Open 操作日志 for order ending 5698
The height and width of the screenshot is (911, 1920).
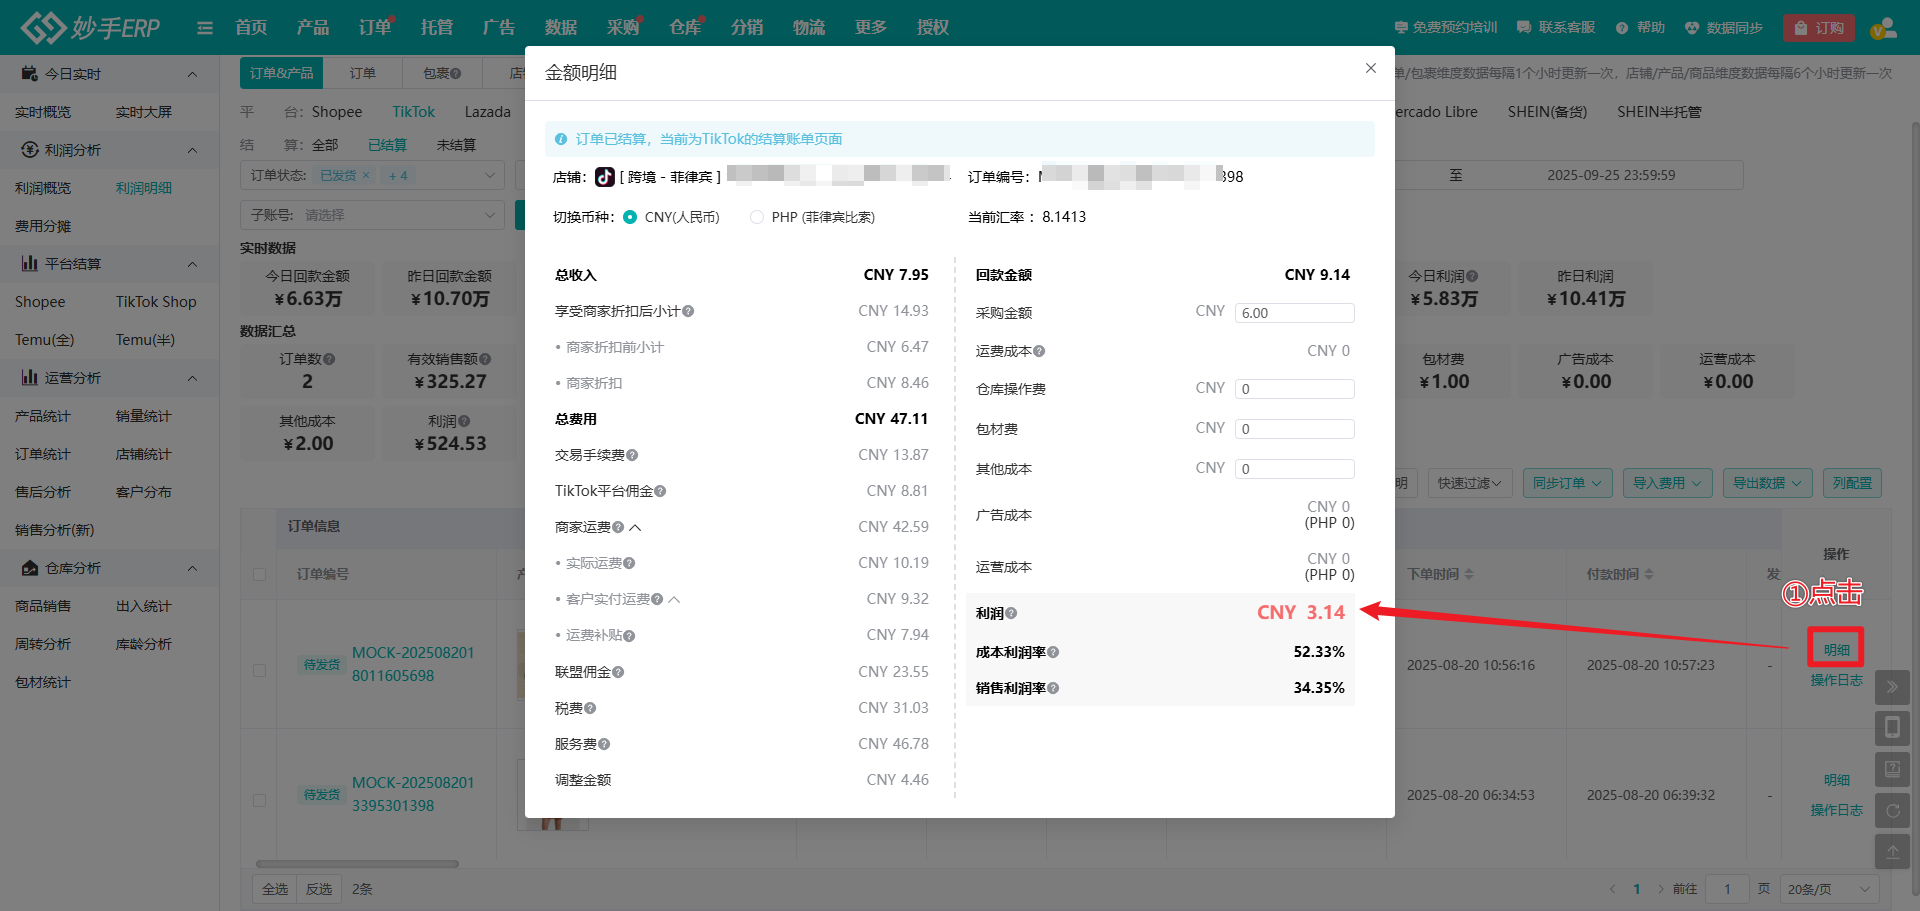pos(1836,680)
